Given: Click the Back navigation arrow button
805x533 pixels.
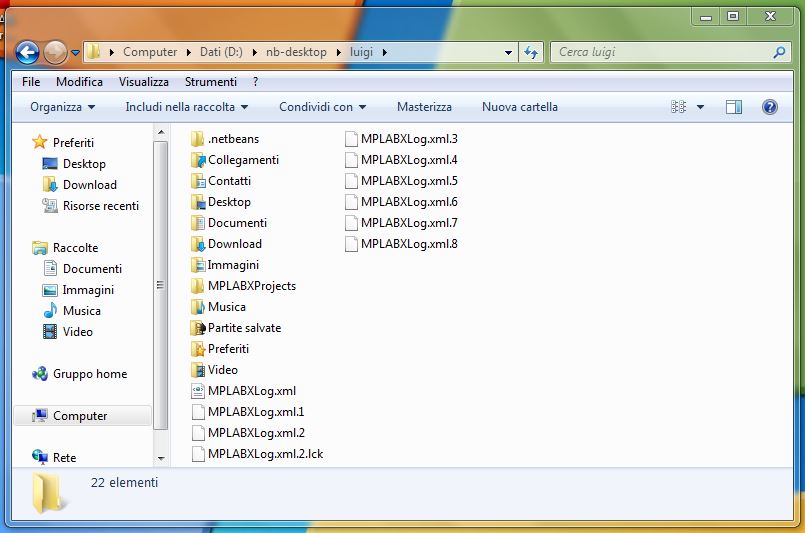Looking at the screenshot, I should pyautogui.click(x=27, y=52).
